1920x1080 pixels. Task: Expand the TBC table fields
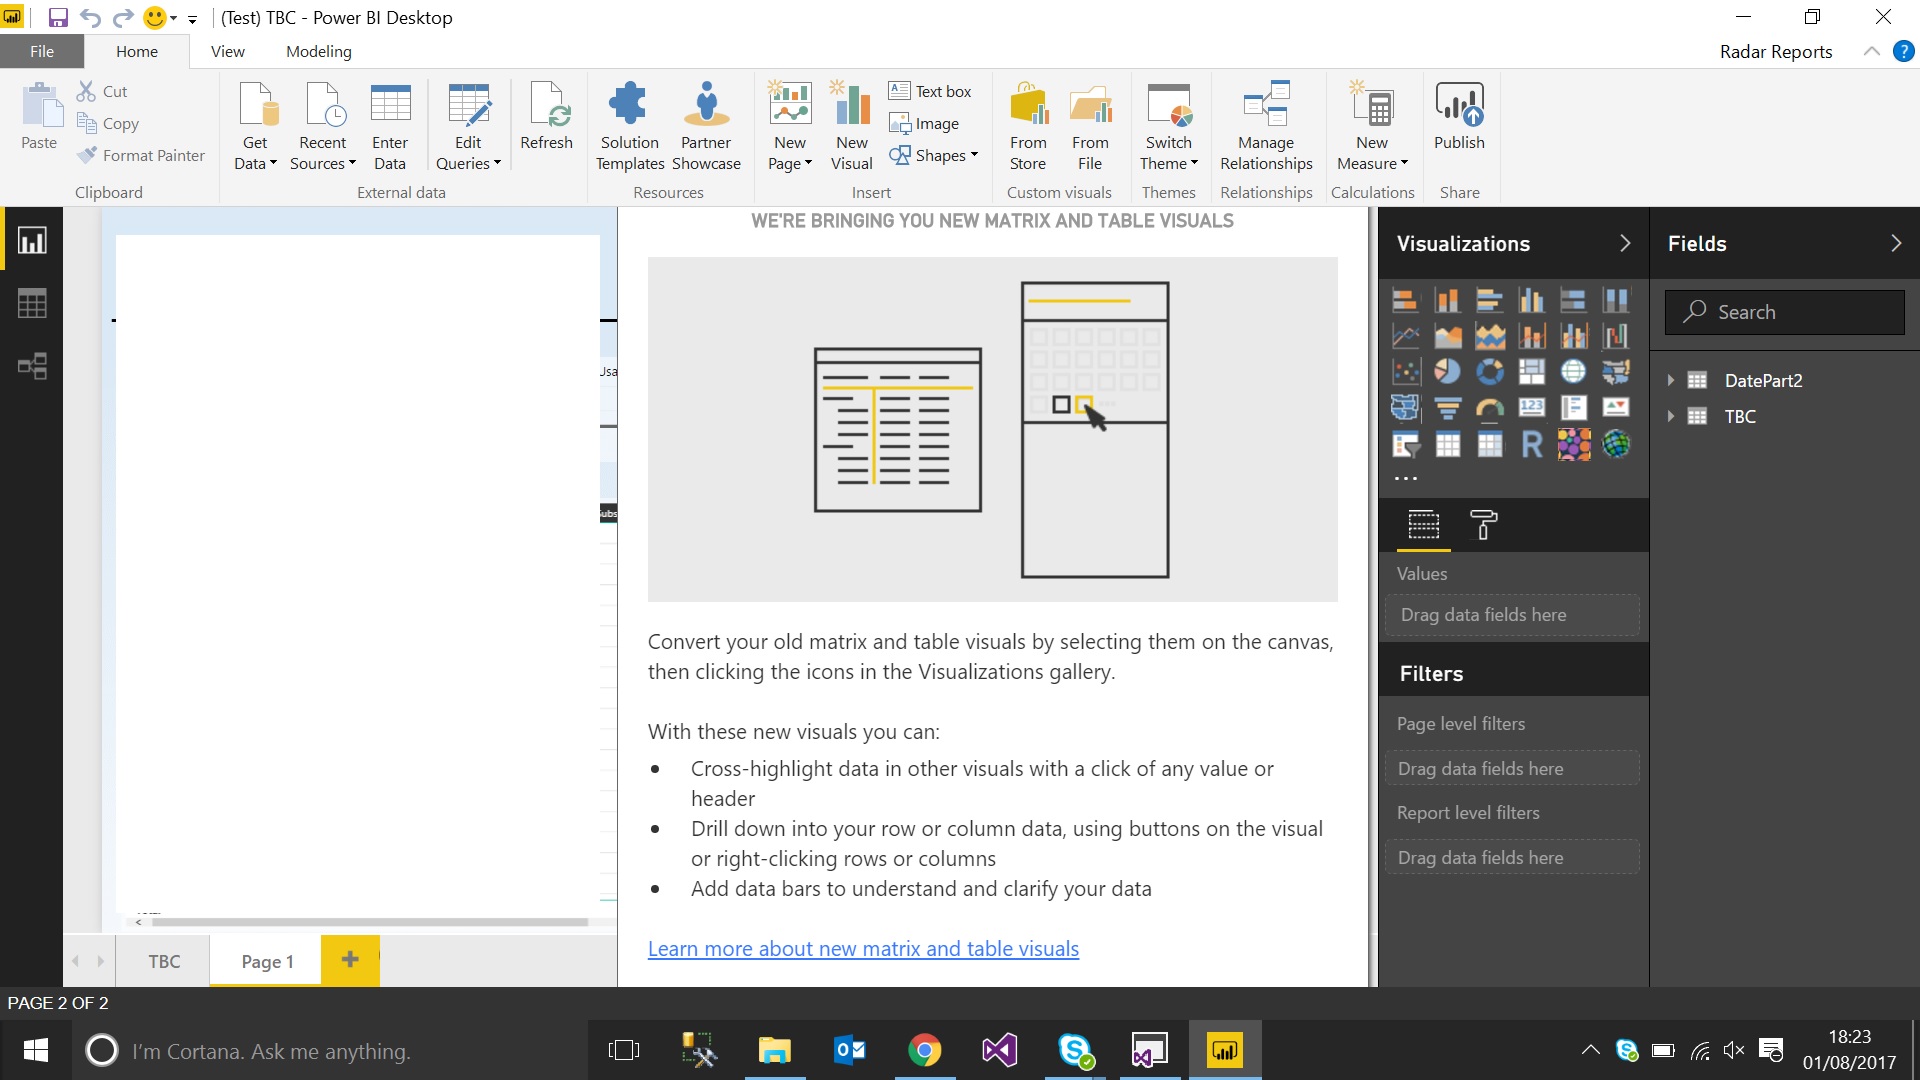click(x=1670, y=417)
